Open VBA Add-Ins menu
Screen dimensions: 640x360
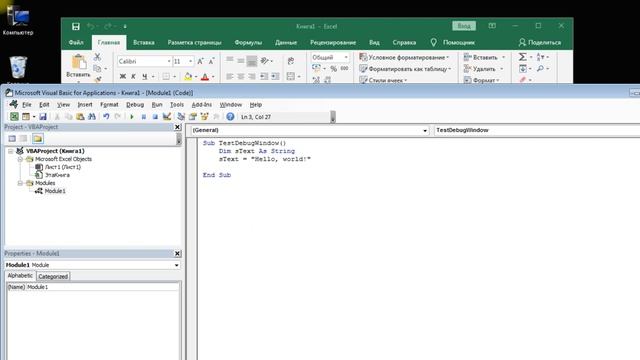click(202, 105)
